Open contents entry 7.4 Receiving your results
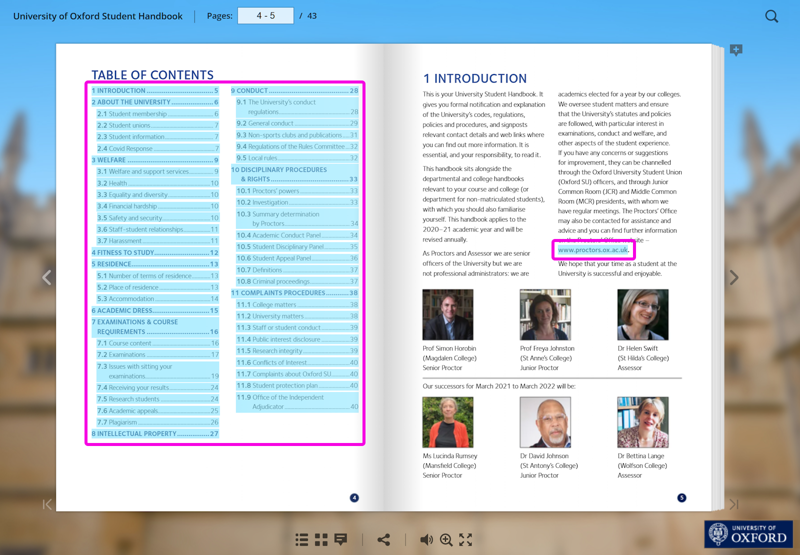The width and height of the screenshot is (800, 555). click(158, 388)
